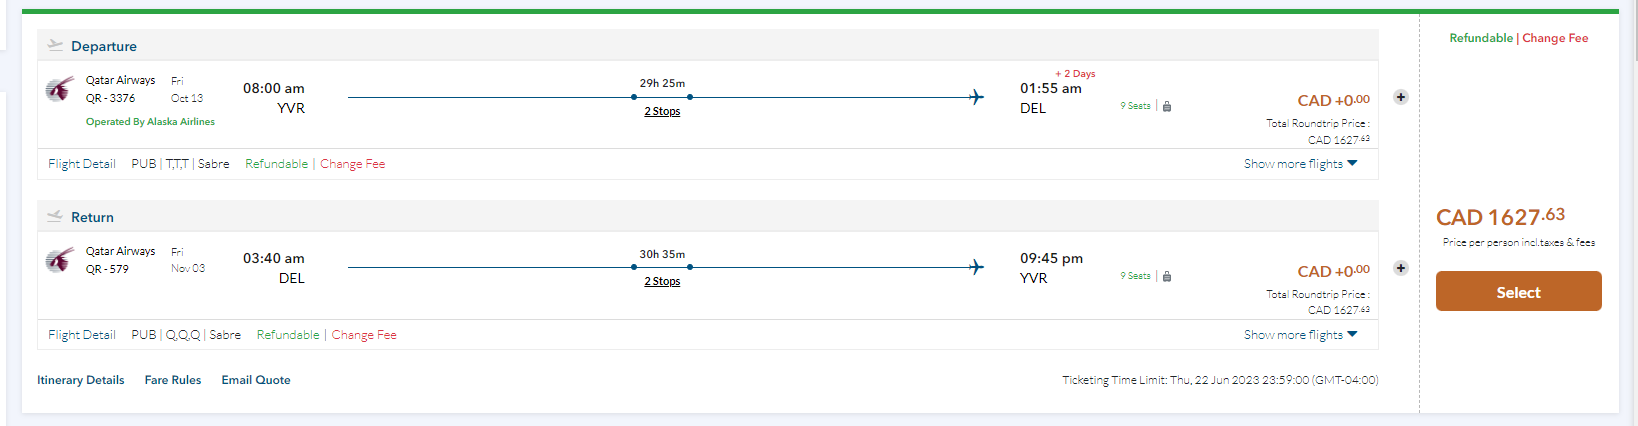
Task: Open Flight Detail for return flight
Action: 82,335
